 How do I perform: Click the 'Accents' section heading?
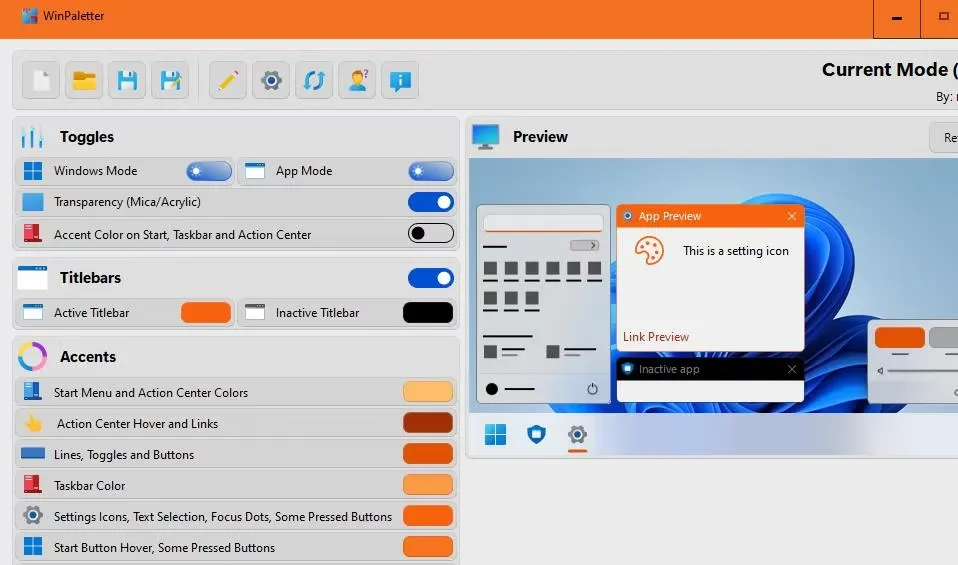(88, 357)
